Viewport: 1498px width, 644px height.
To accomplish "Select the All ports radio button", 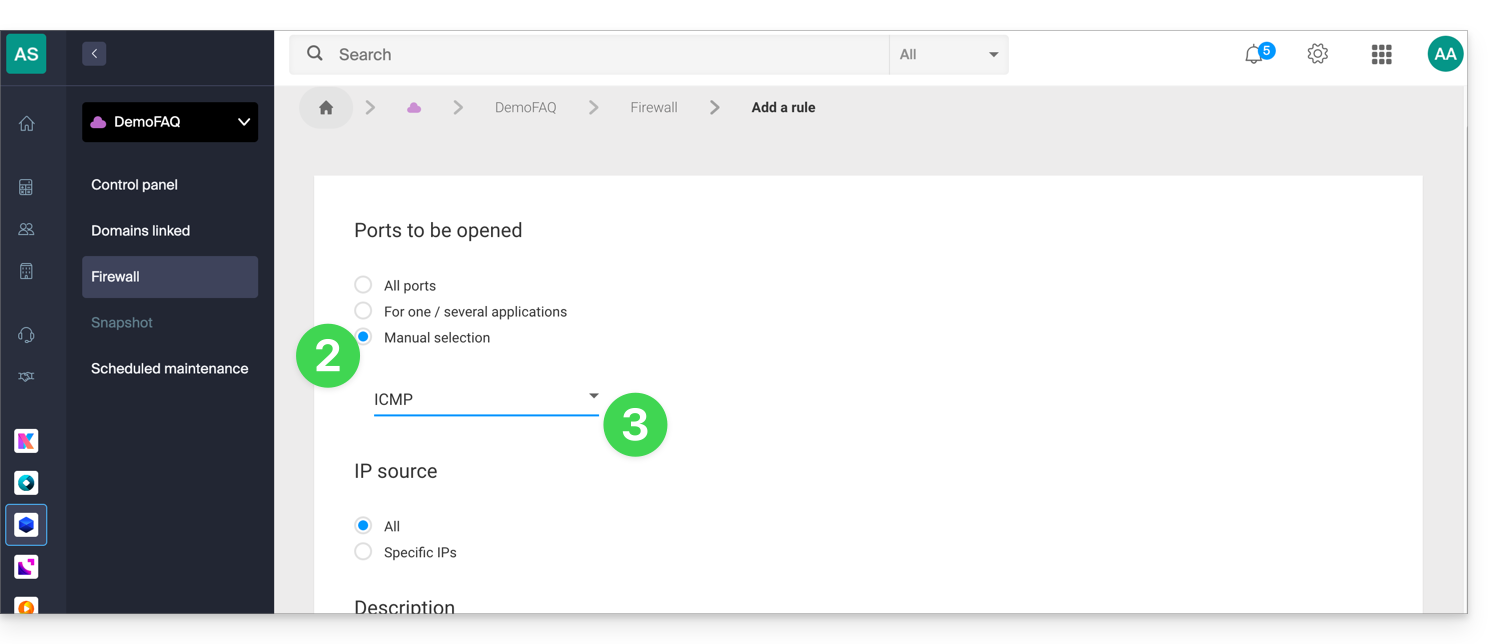I will 363,285.
